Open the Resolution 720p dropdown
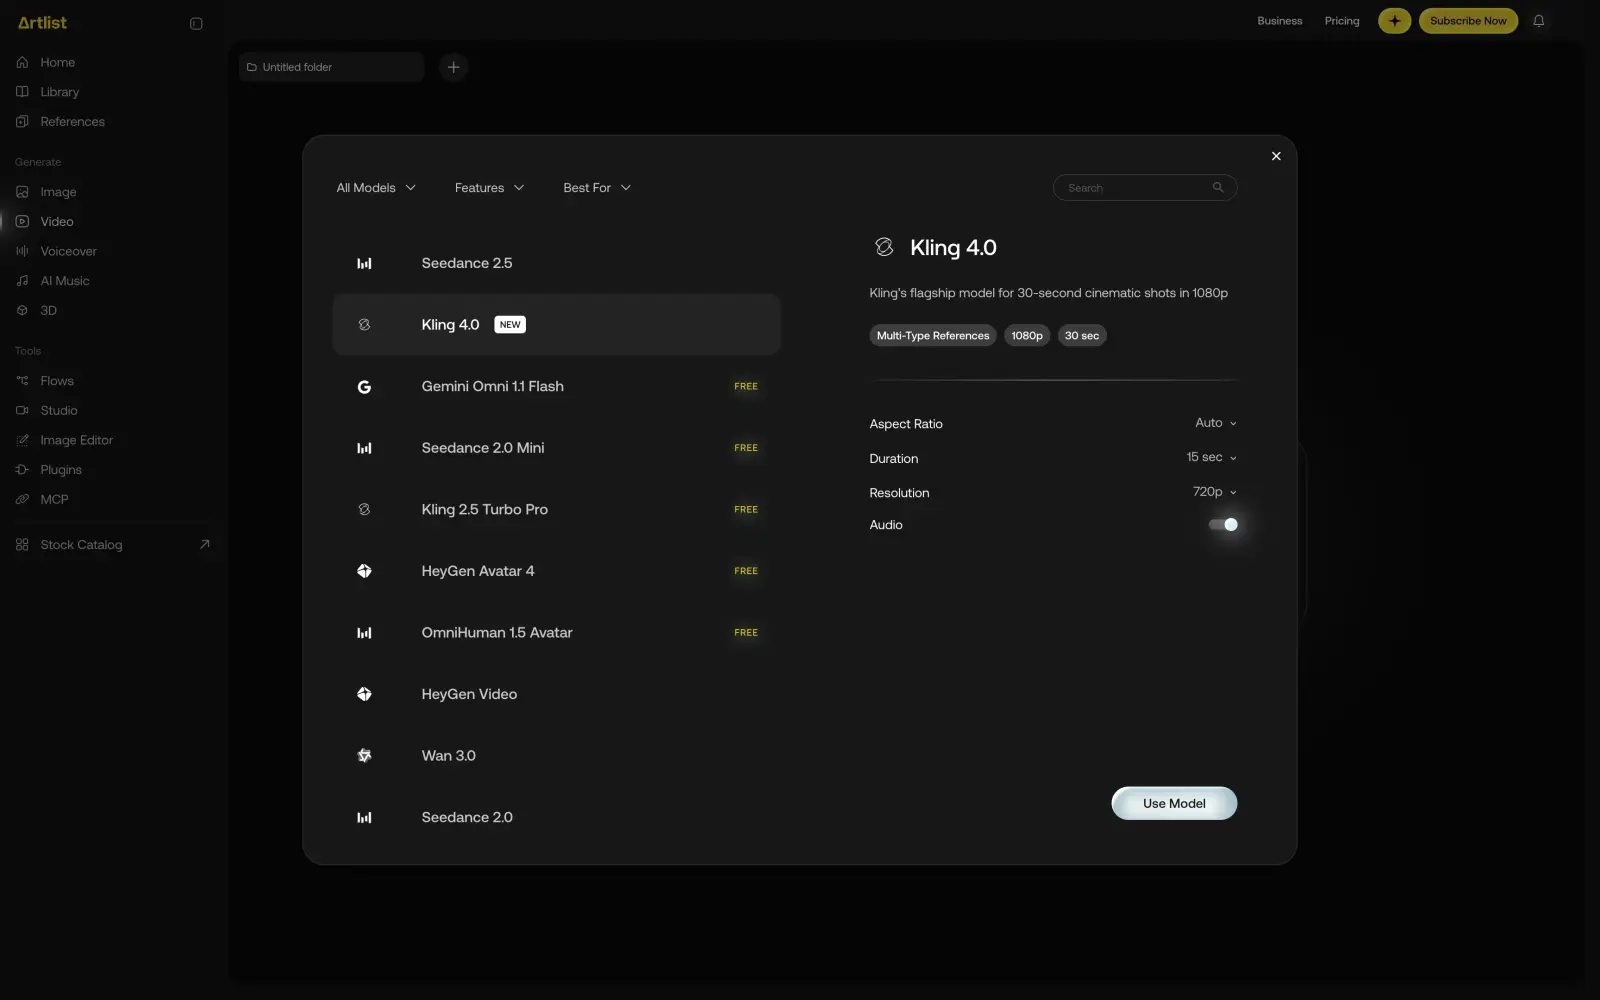 pos(1214,492)
